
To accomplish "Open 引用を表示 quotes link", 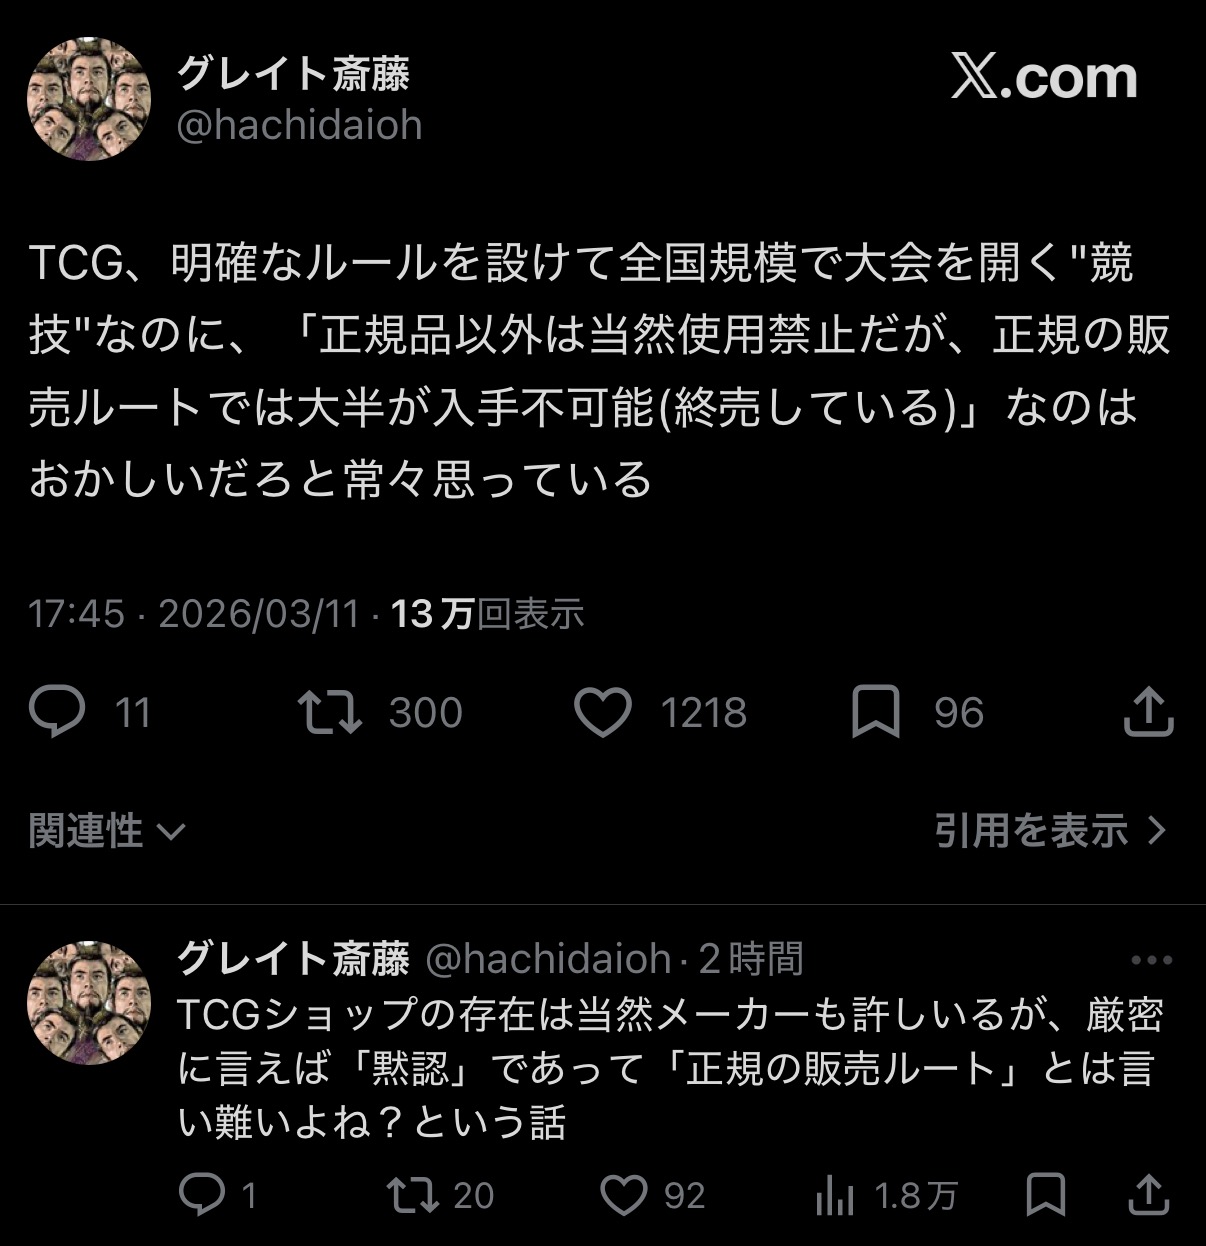I will [1051, 830].
